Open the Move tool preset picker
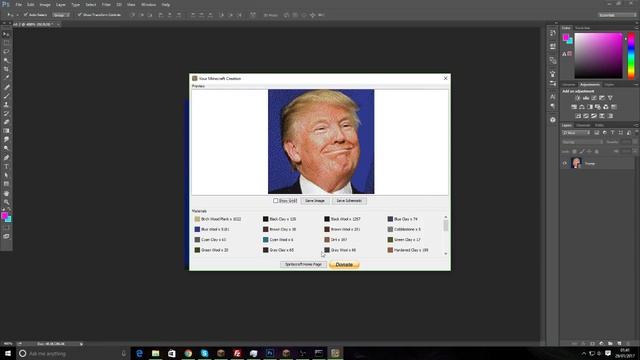The height and width of the screenshot is (360, 640). pyautogui.click(x=12, y=15)
